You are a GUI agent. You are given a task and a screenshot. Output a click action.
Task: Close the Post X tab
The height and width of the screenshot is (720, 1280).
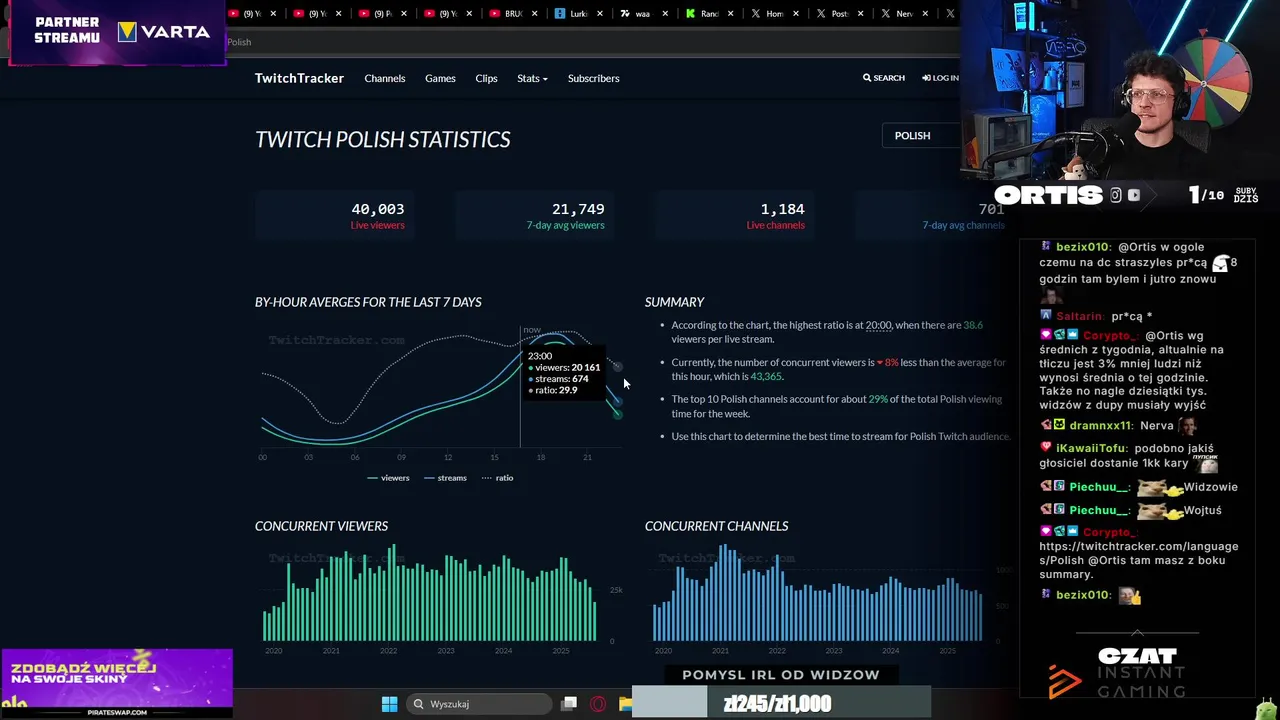coord(861,14)
